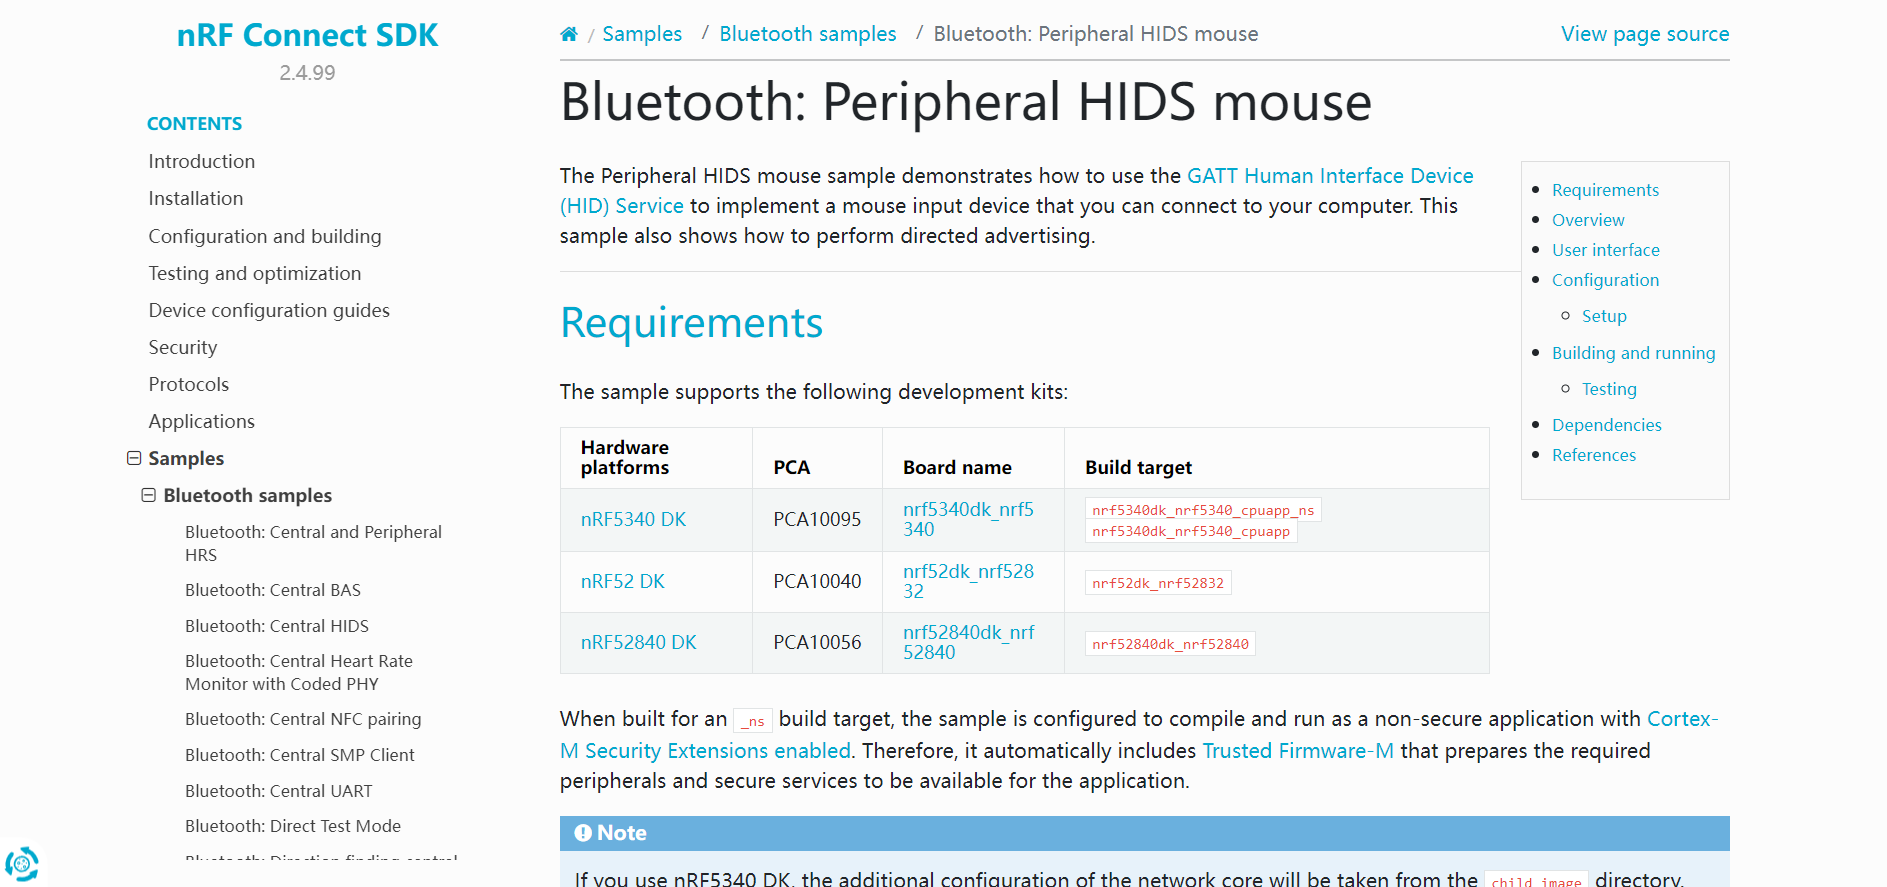Click the 2.4.99 version label

(x=307, y=73)
